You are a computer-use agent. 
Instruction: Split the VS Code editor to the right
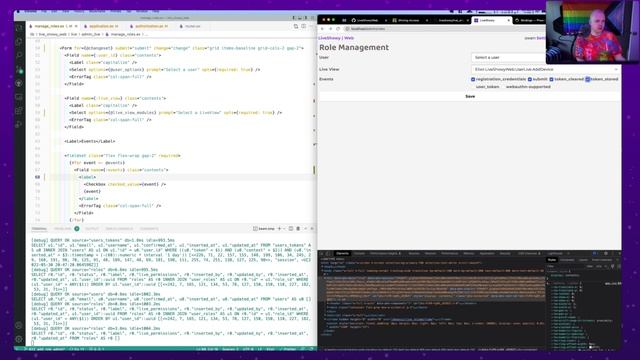click(303, 26)
